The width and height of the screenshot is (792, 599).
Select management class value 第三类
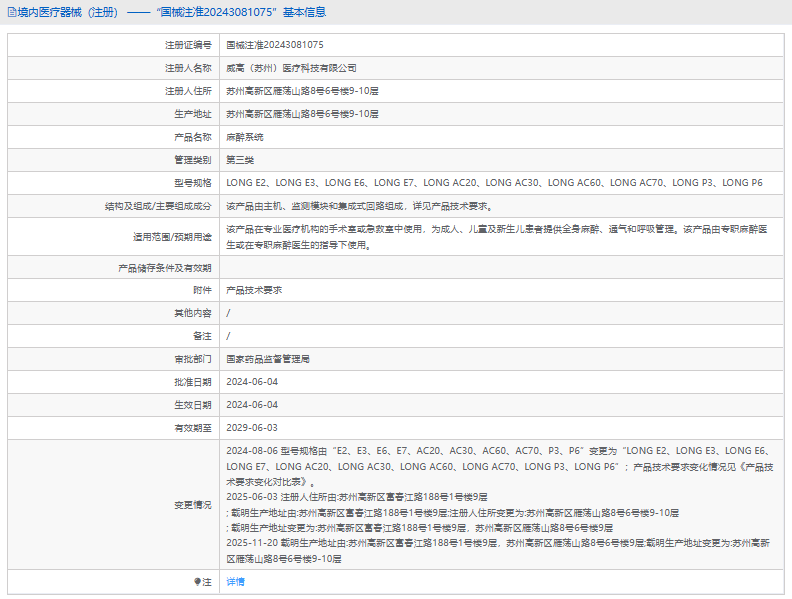240,160
